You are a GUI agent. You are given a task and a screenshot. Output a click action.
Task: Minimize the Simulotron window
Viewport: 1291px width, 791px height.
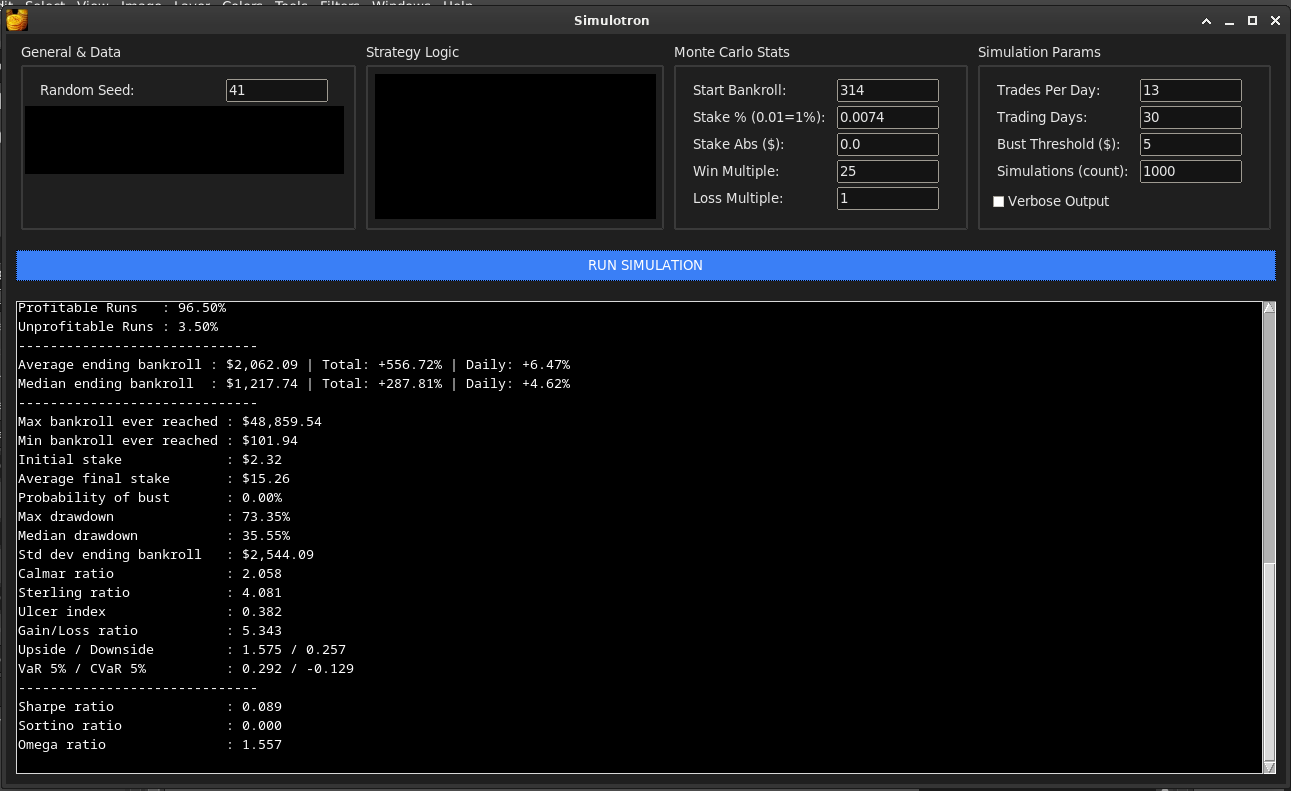(x=1229, y=21)
